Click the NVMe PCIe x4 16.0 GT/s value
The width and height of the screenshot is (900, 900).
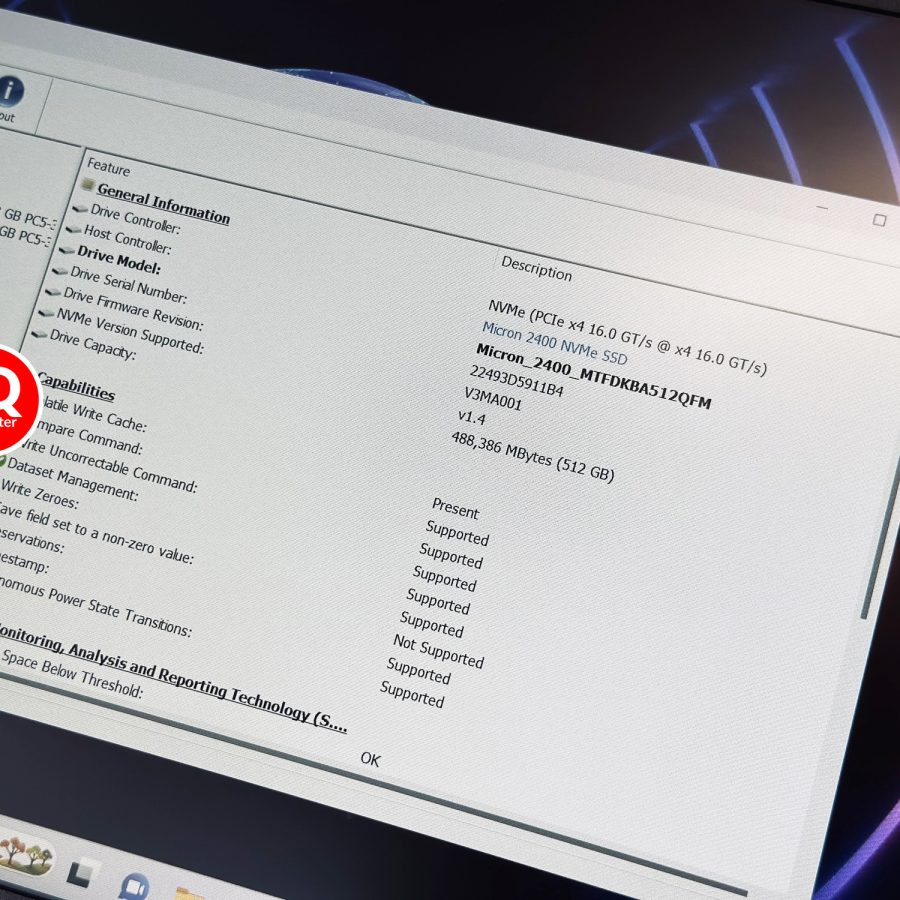pyautogui.click(x=627, y=338)
